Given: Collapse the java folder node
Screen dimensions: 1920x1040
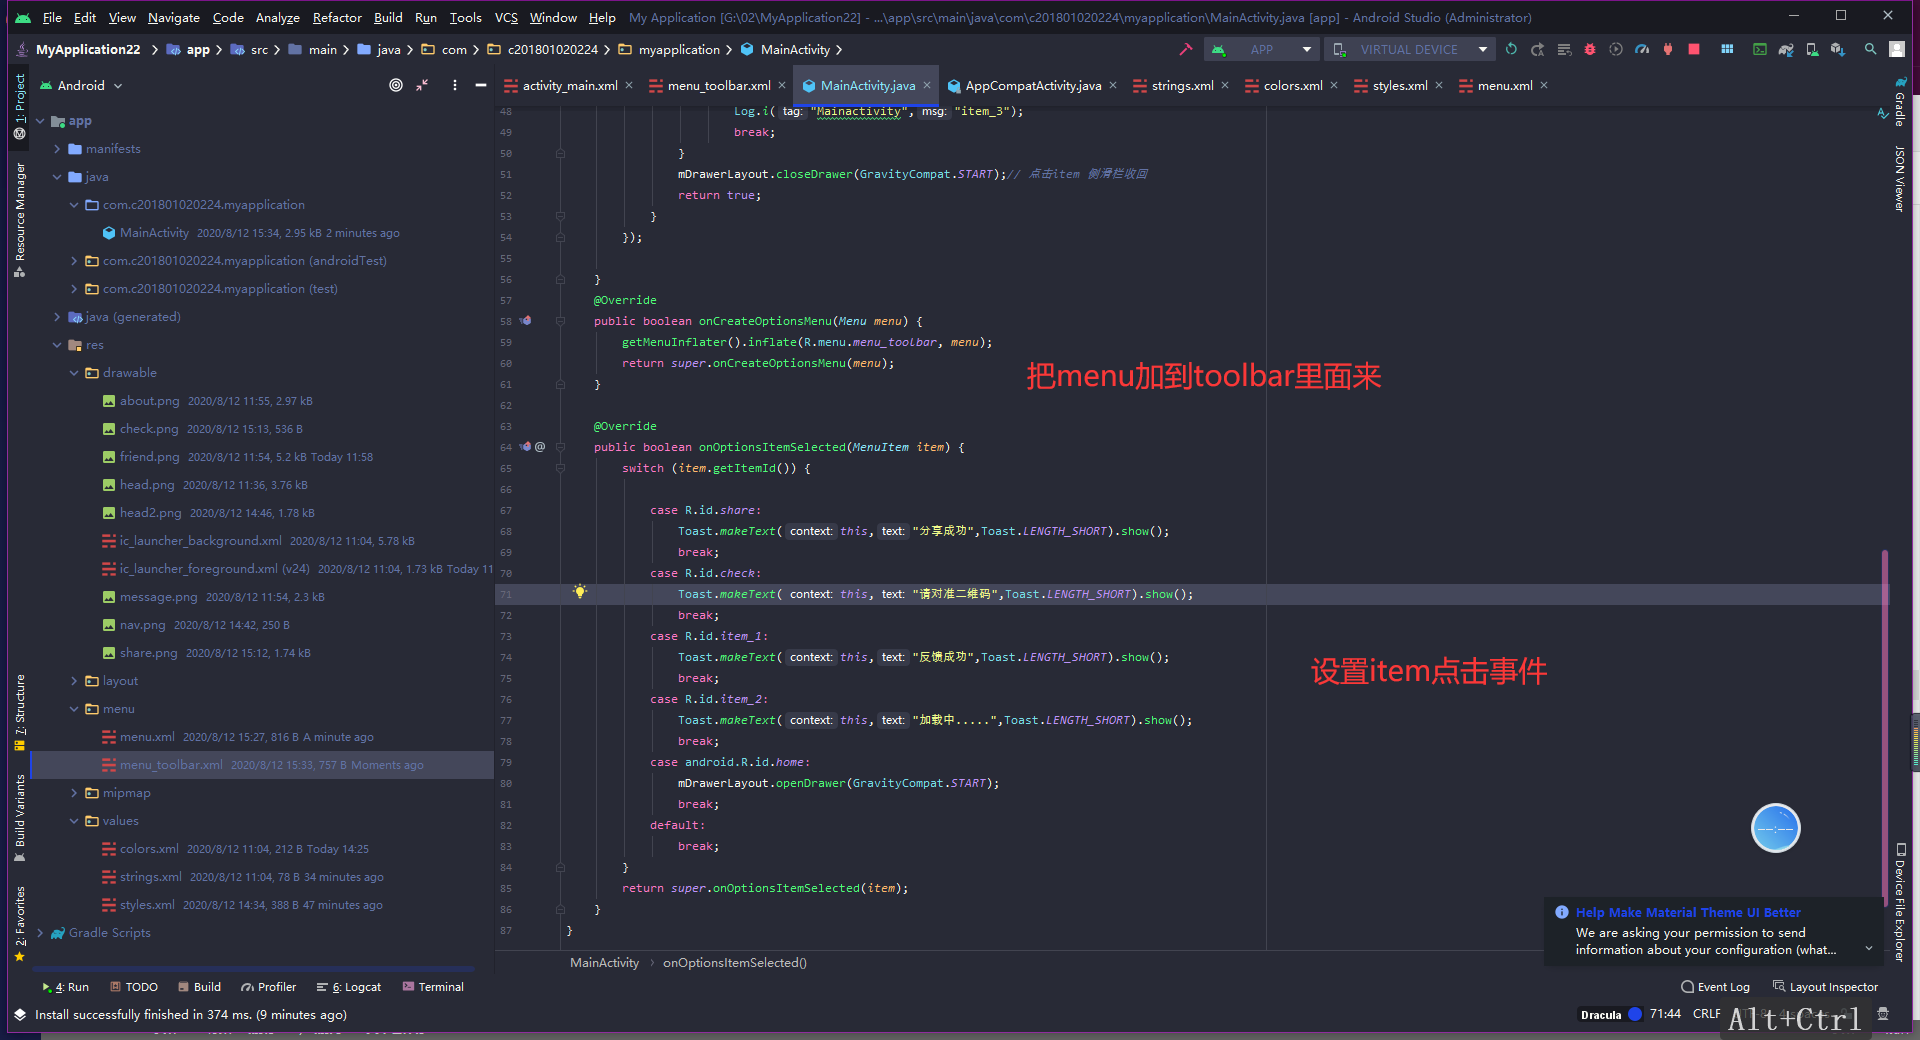Looking at the screenshot, I should 57,177.
